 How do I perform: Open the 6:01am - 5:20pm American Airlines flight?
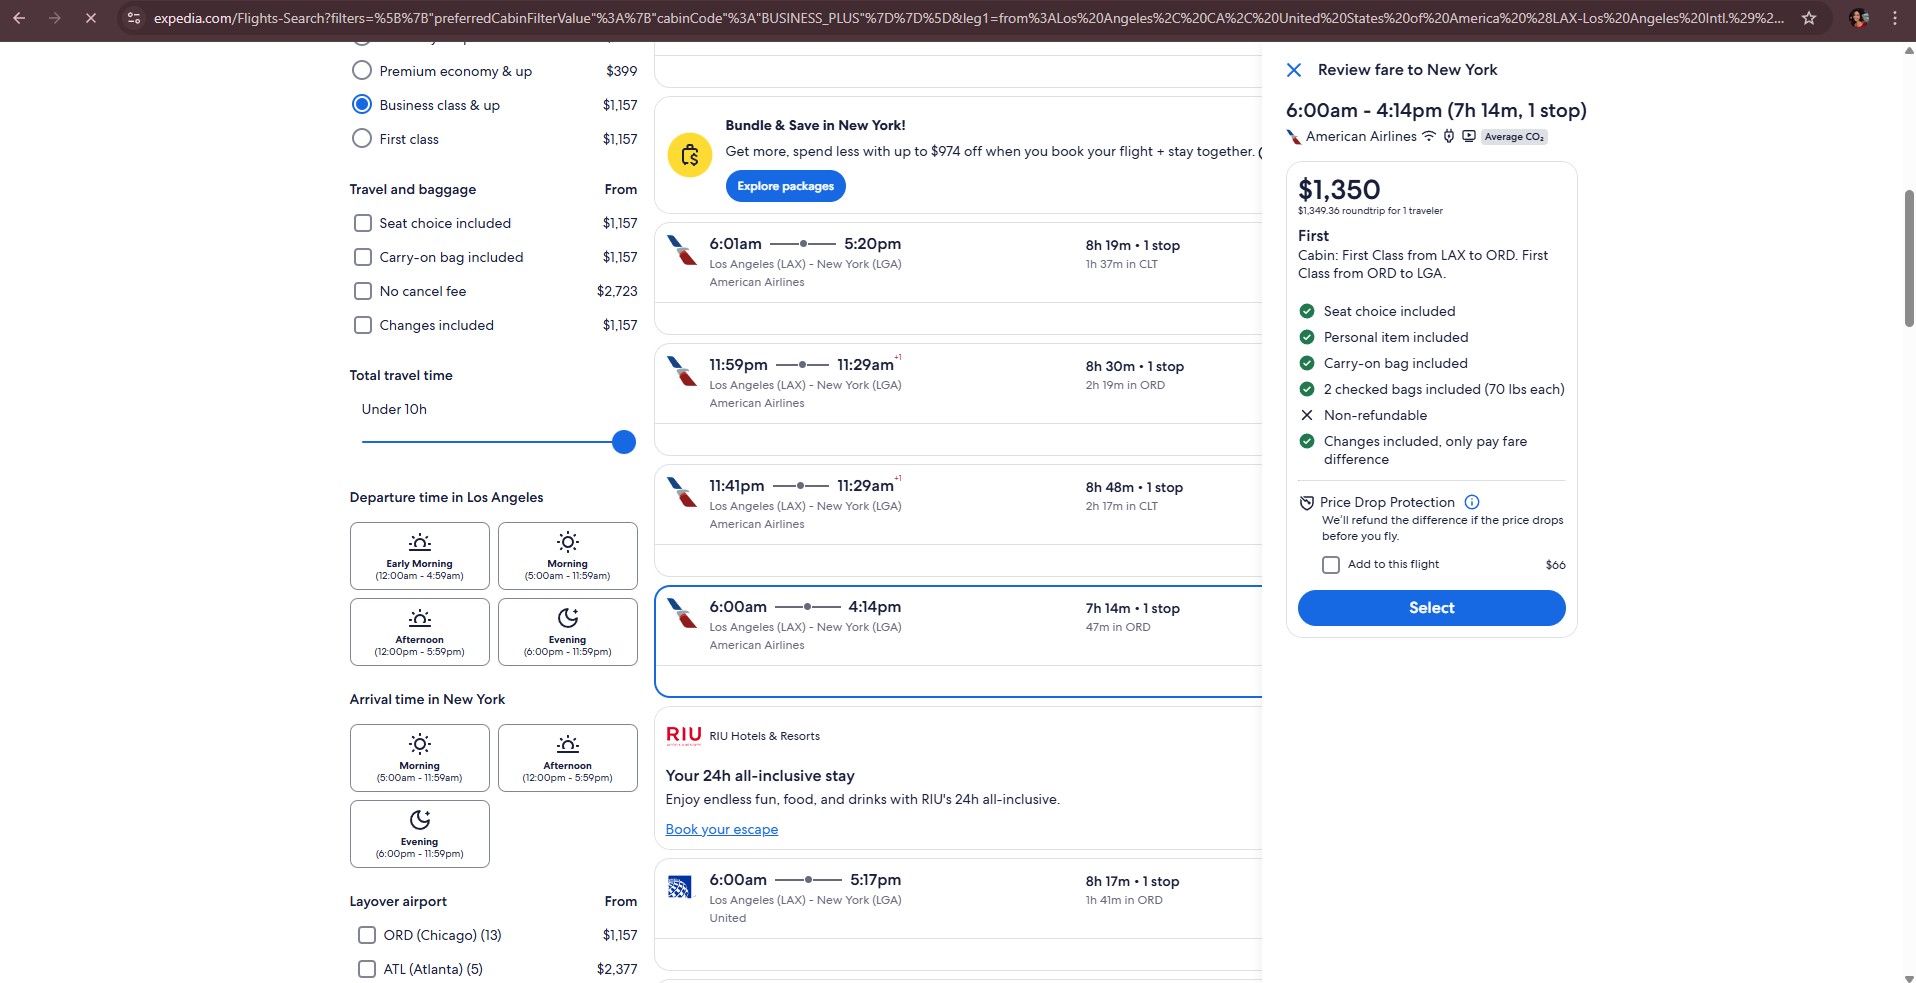pos(958,278)
